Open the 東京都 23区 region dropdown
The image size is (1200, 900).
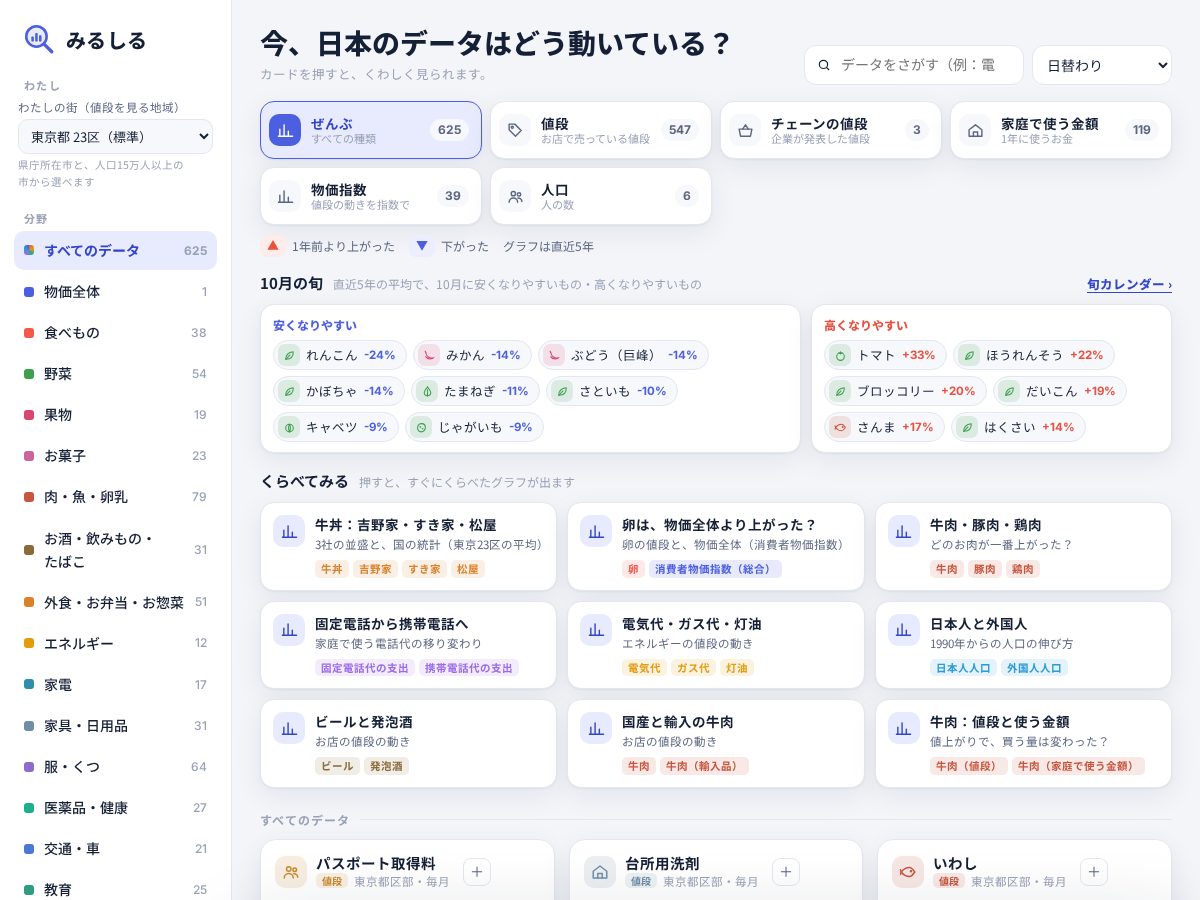click(115, 136)
